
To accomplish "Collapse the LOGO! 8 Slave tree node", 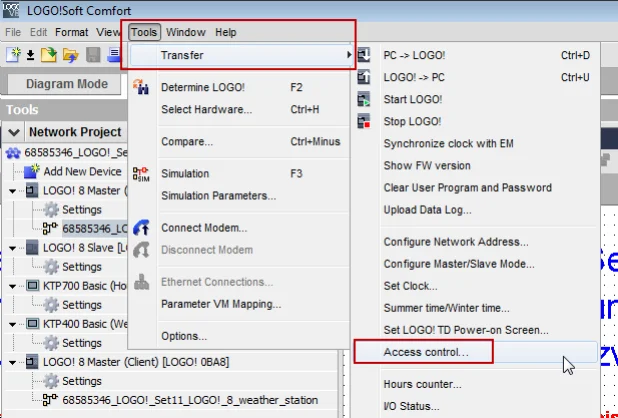I will 13,247.
